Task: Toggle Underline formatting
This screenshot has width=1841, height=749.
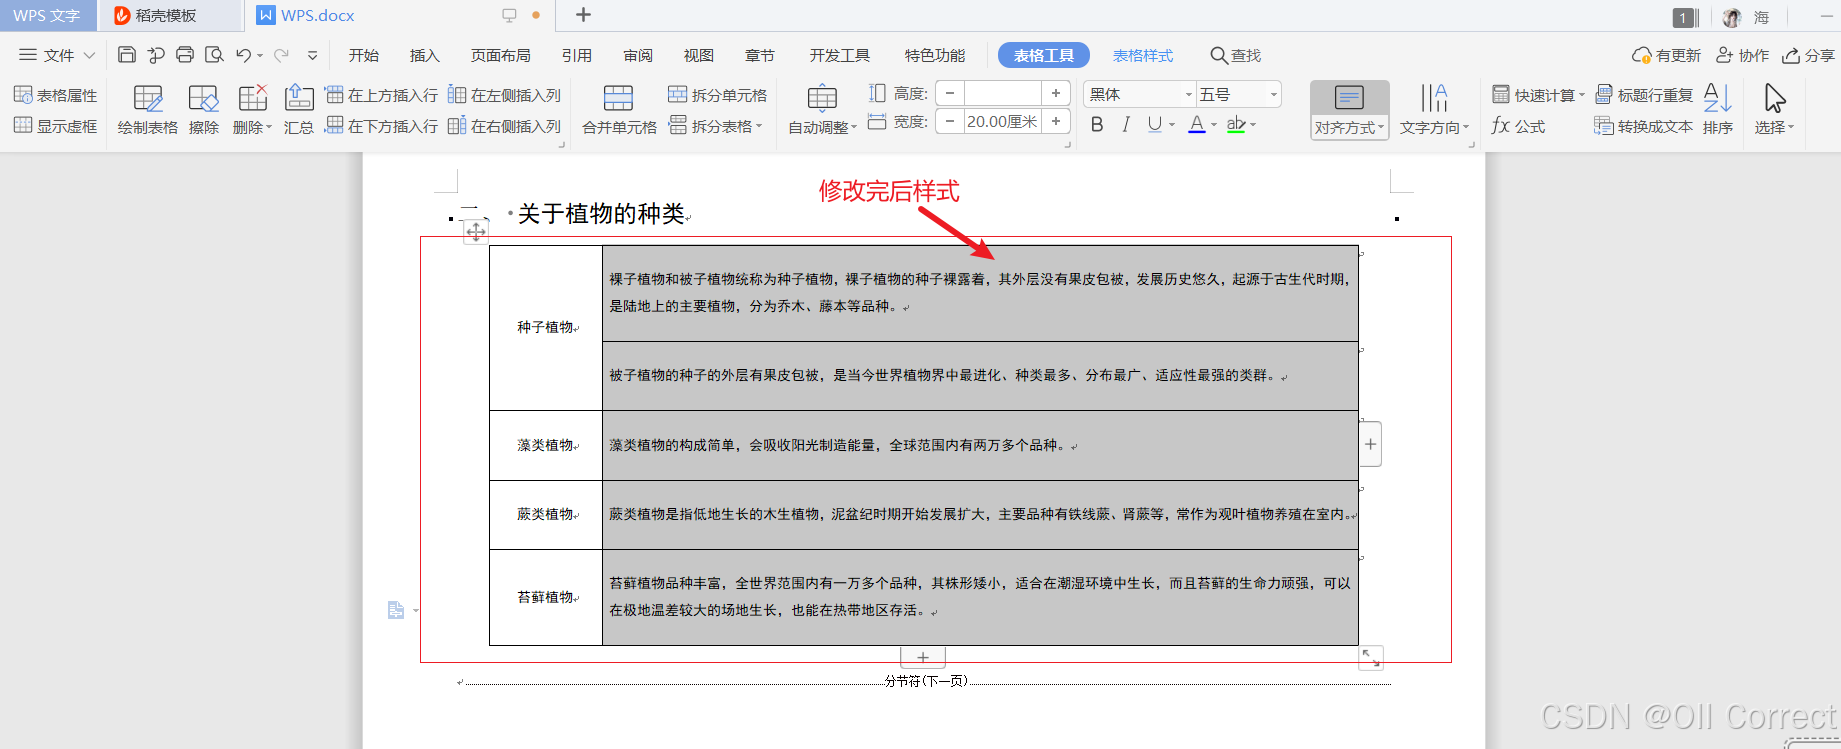Action: click(1155, 124)
